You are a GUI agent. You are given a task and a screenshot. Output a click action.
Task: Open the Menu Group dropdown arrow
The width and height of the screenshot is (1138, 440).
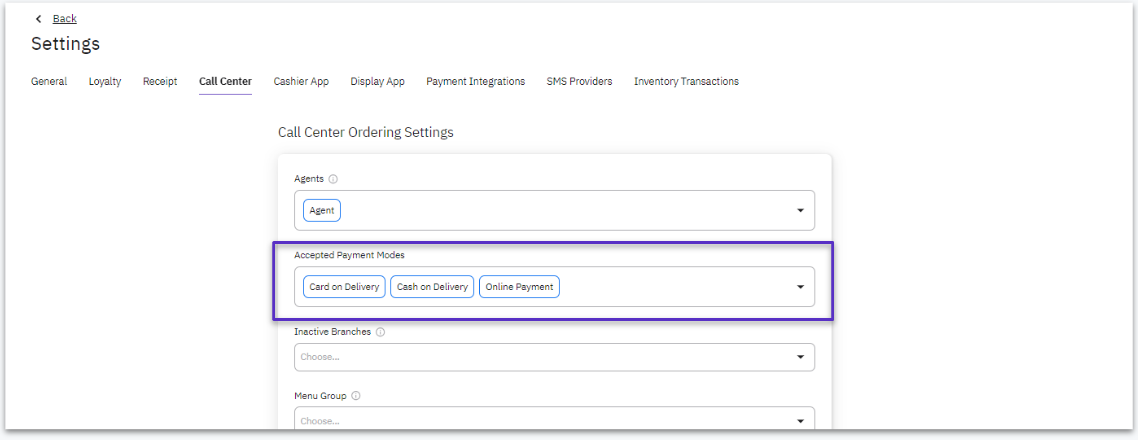tap(801, 421)
